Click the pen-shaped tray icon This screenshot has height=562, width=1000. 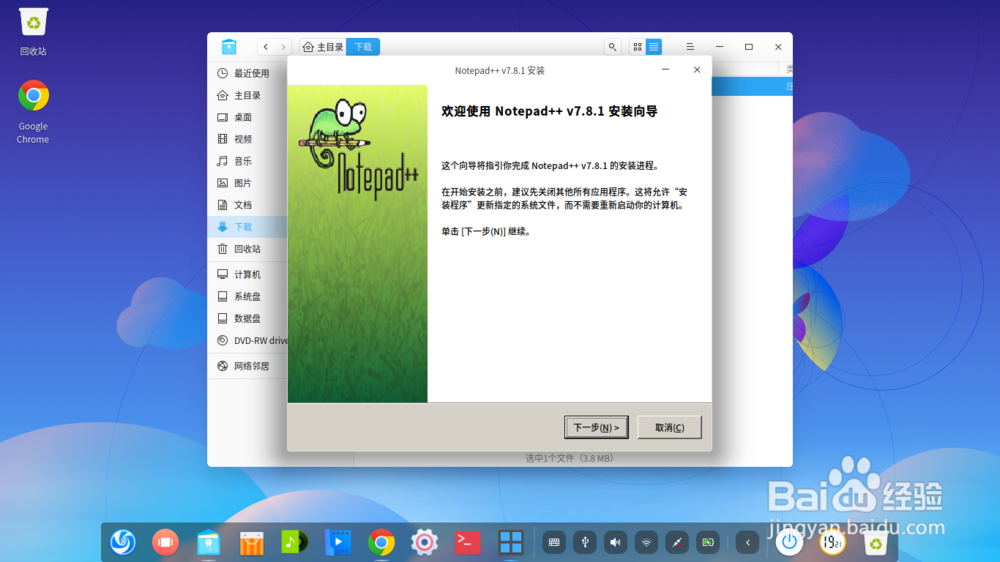pos(677,542)
